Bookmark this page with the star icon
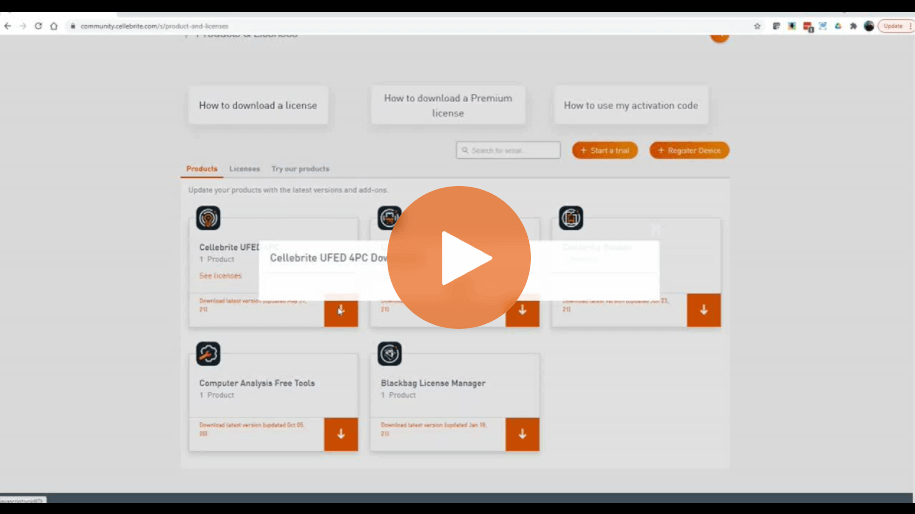Image resolution: width=915 pixels, height=514 pixels. point(757,26)
